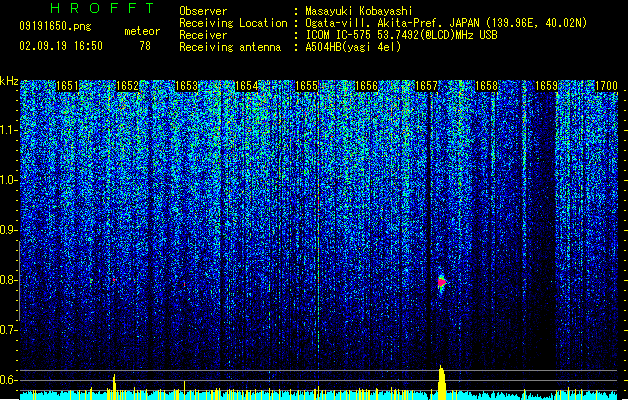
Task: Click the meteor label
Action: click(x=142, y=31)
